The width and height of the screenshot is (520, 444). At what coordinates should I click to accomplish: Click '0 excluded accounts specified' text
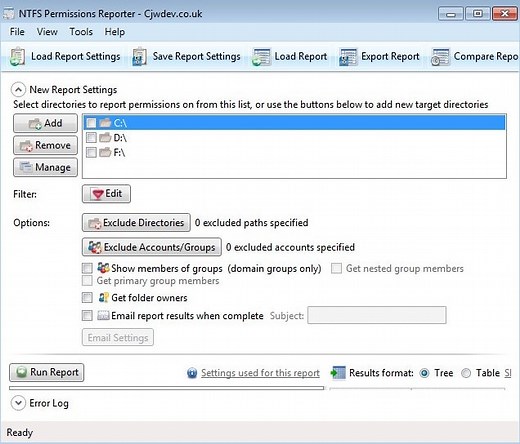(x=290, y=247)
